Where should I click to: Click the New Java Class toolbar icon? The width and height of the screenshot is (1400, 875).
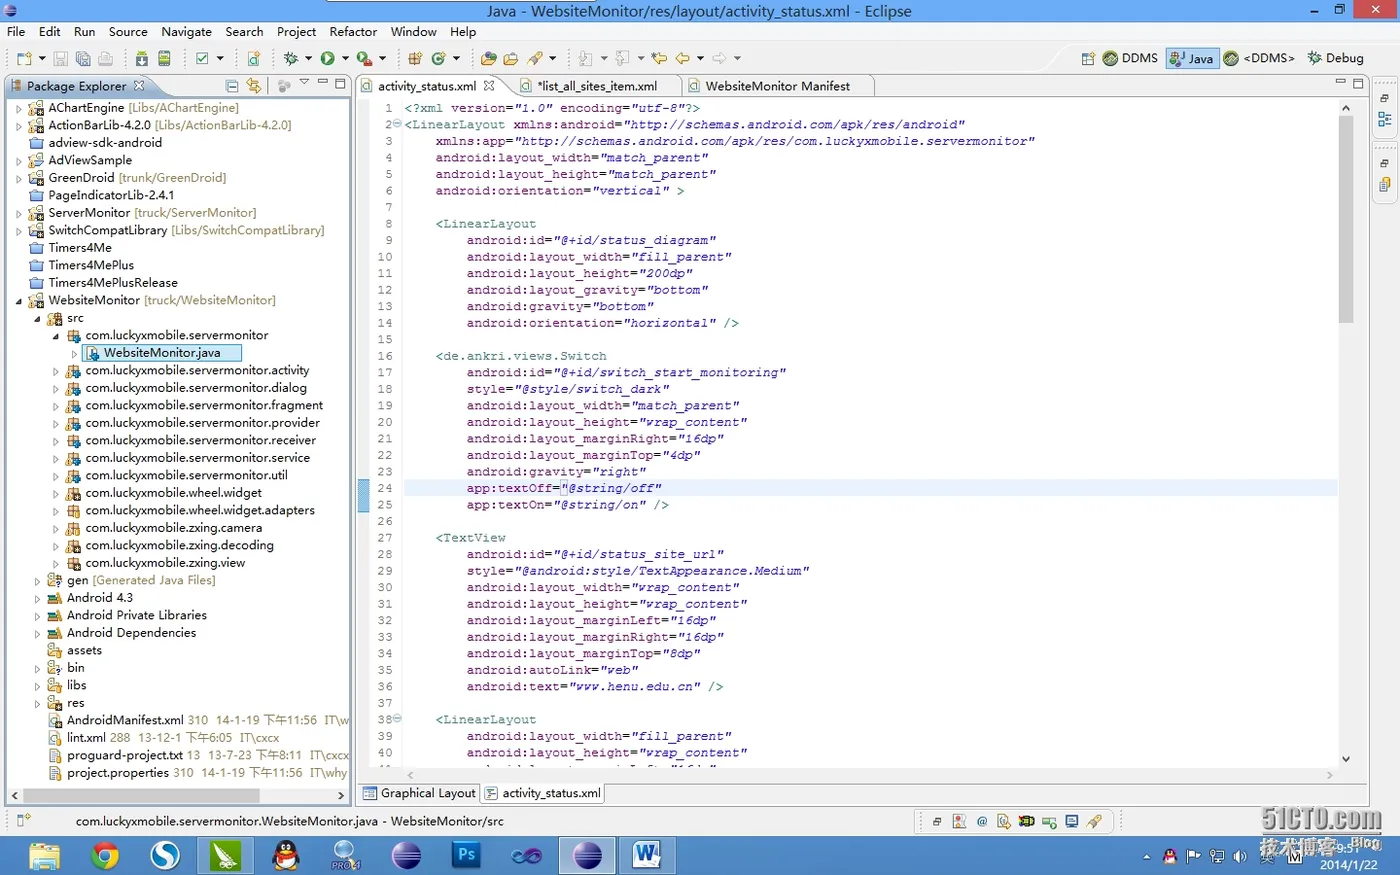click(x=438, y=59)
